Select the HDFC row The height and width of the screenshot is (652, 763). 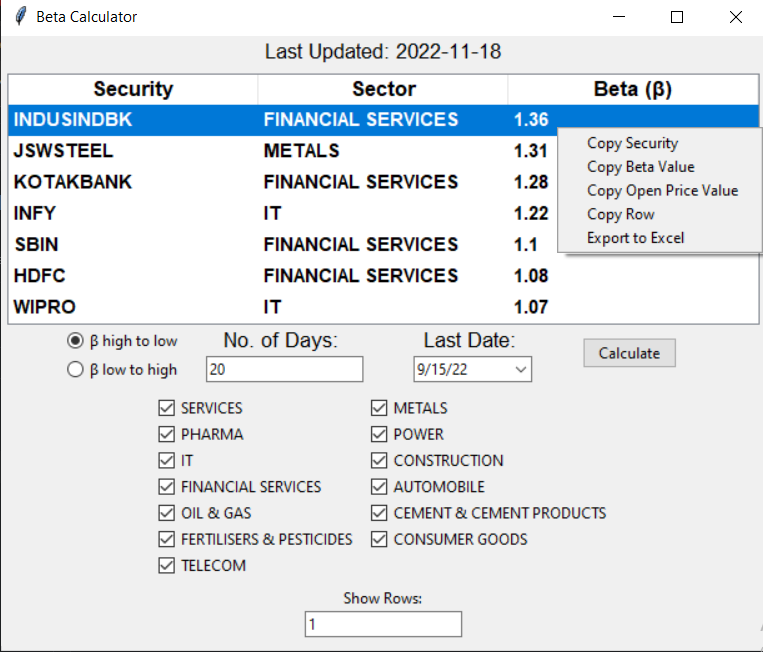383,275
